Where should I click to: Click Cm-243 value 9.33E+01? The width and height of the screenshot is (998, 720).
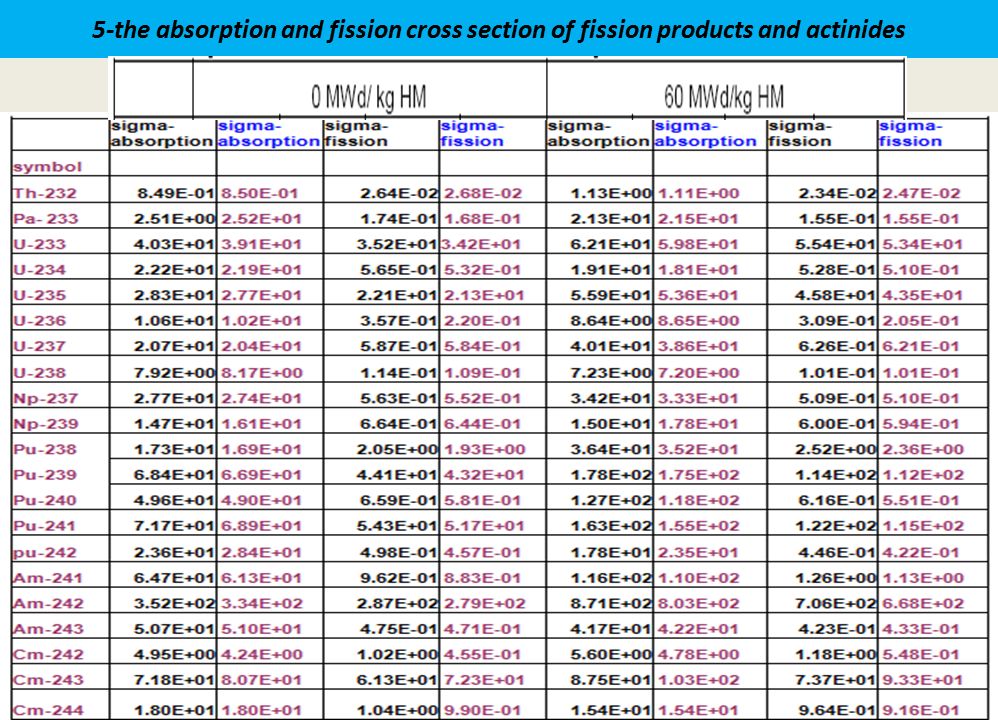(x=923, y=680)
